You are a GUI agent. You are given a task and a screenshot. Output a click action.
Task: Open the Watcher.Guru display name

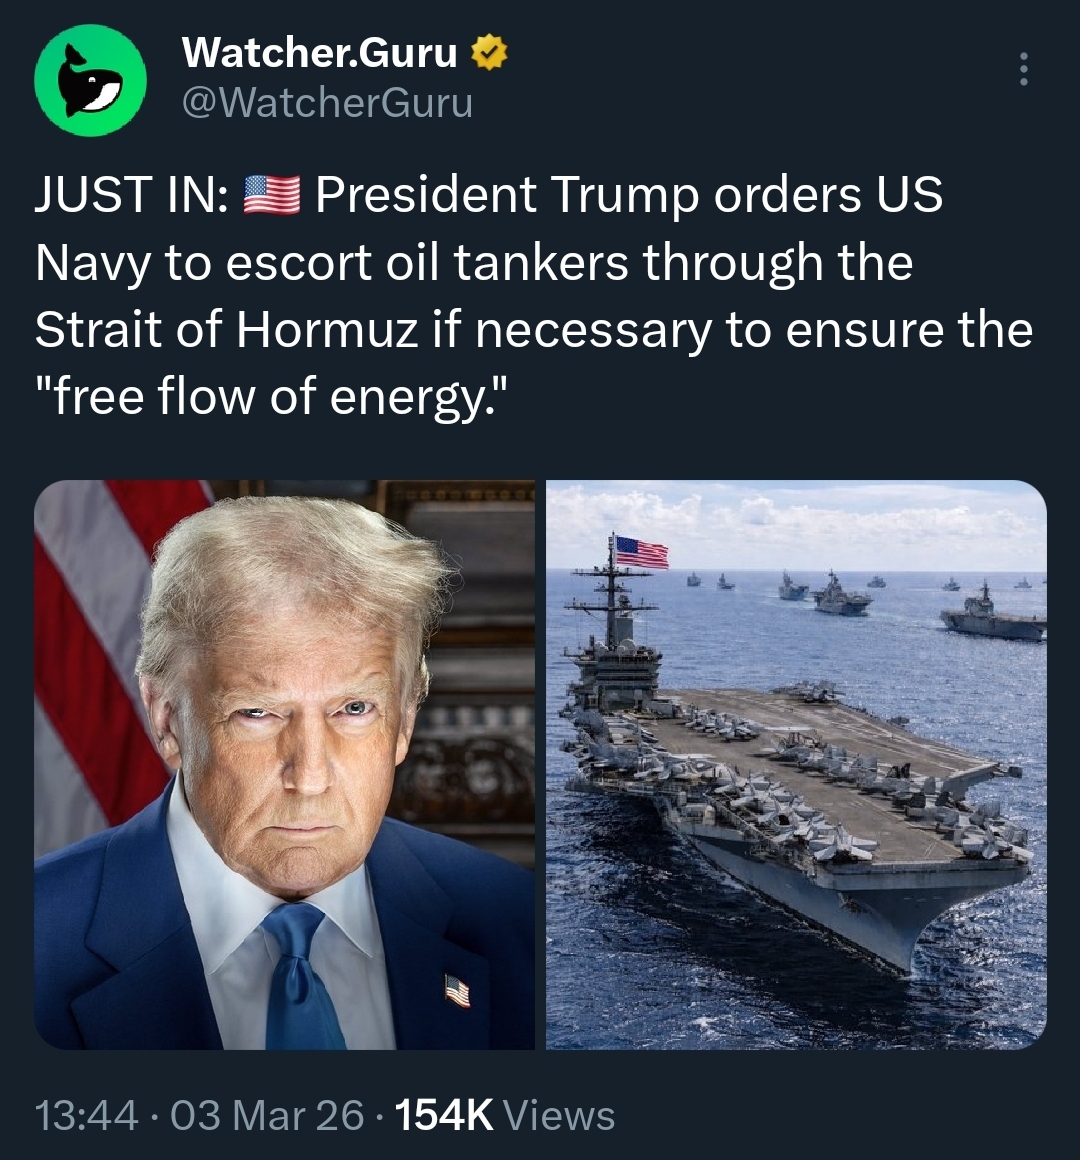point(320,53)
